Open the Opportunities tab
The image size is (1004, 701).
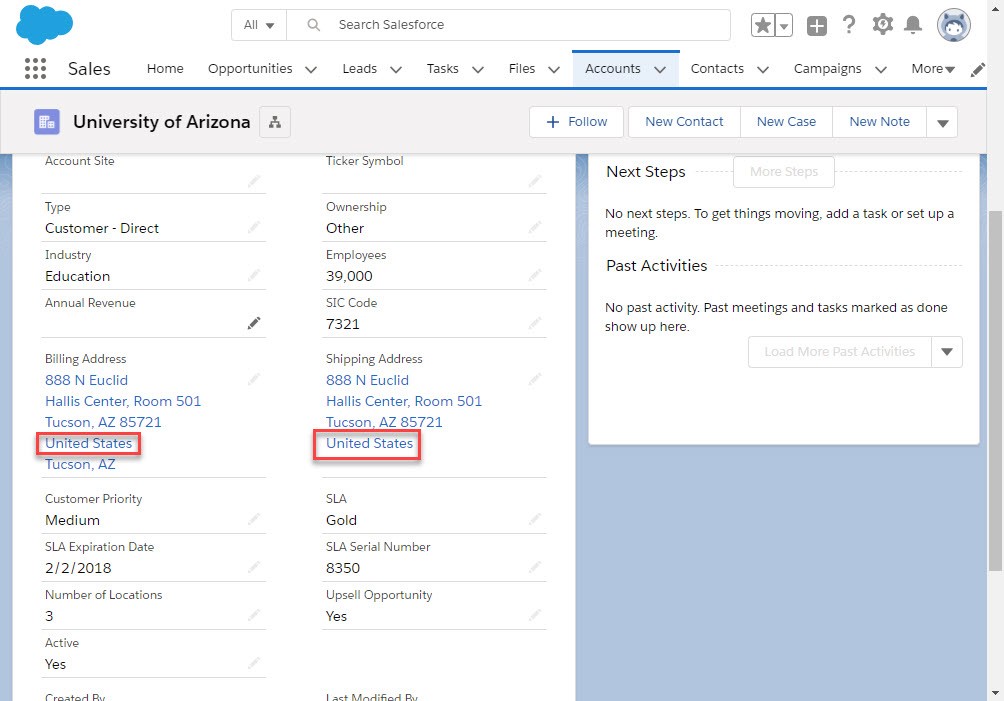tap(250, 68)
